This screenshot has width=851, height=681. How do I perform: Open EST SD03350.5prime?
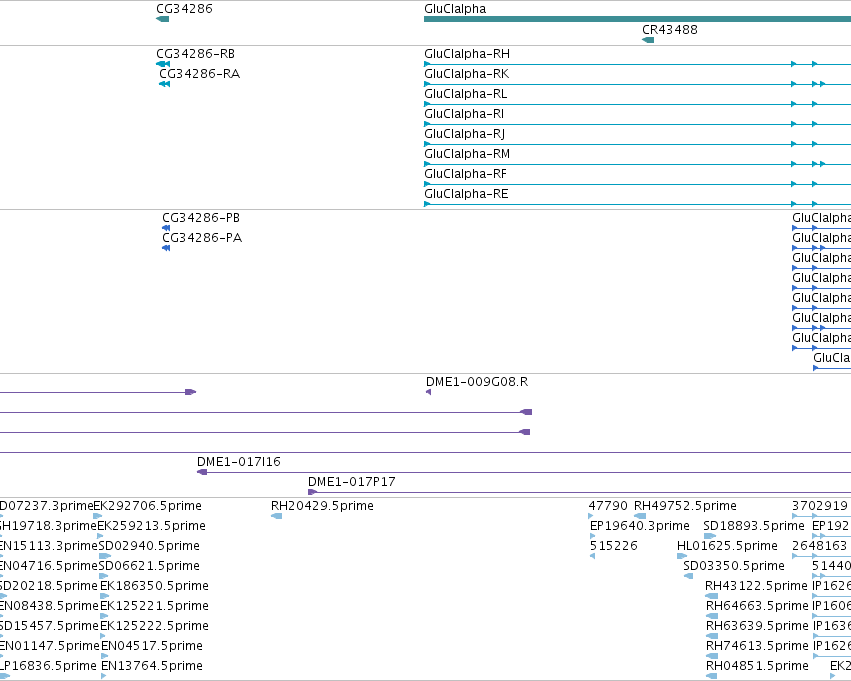point(734,566)
